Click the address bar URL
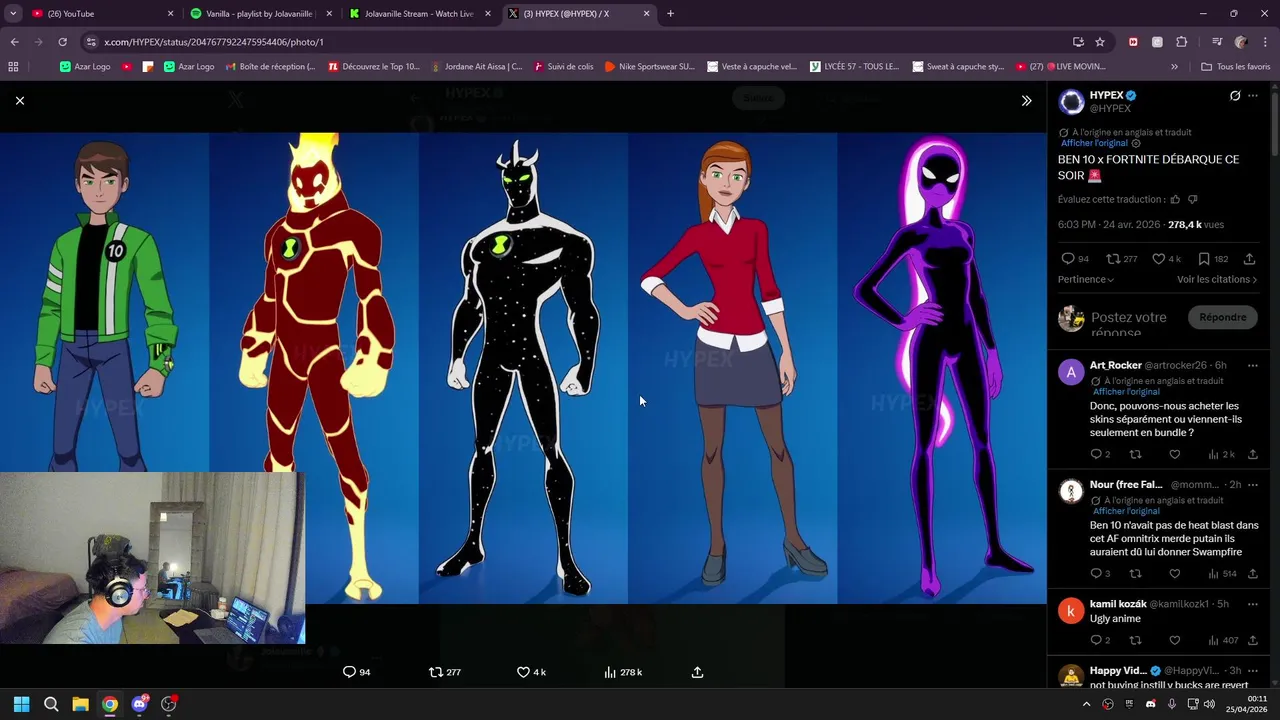This screenshot has height=720, width=1280. coord(214,42)
